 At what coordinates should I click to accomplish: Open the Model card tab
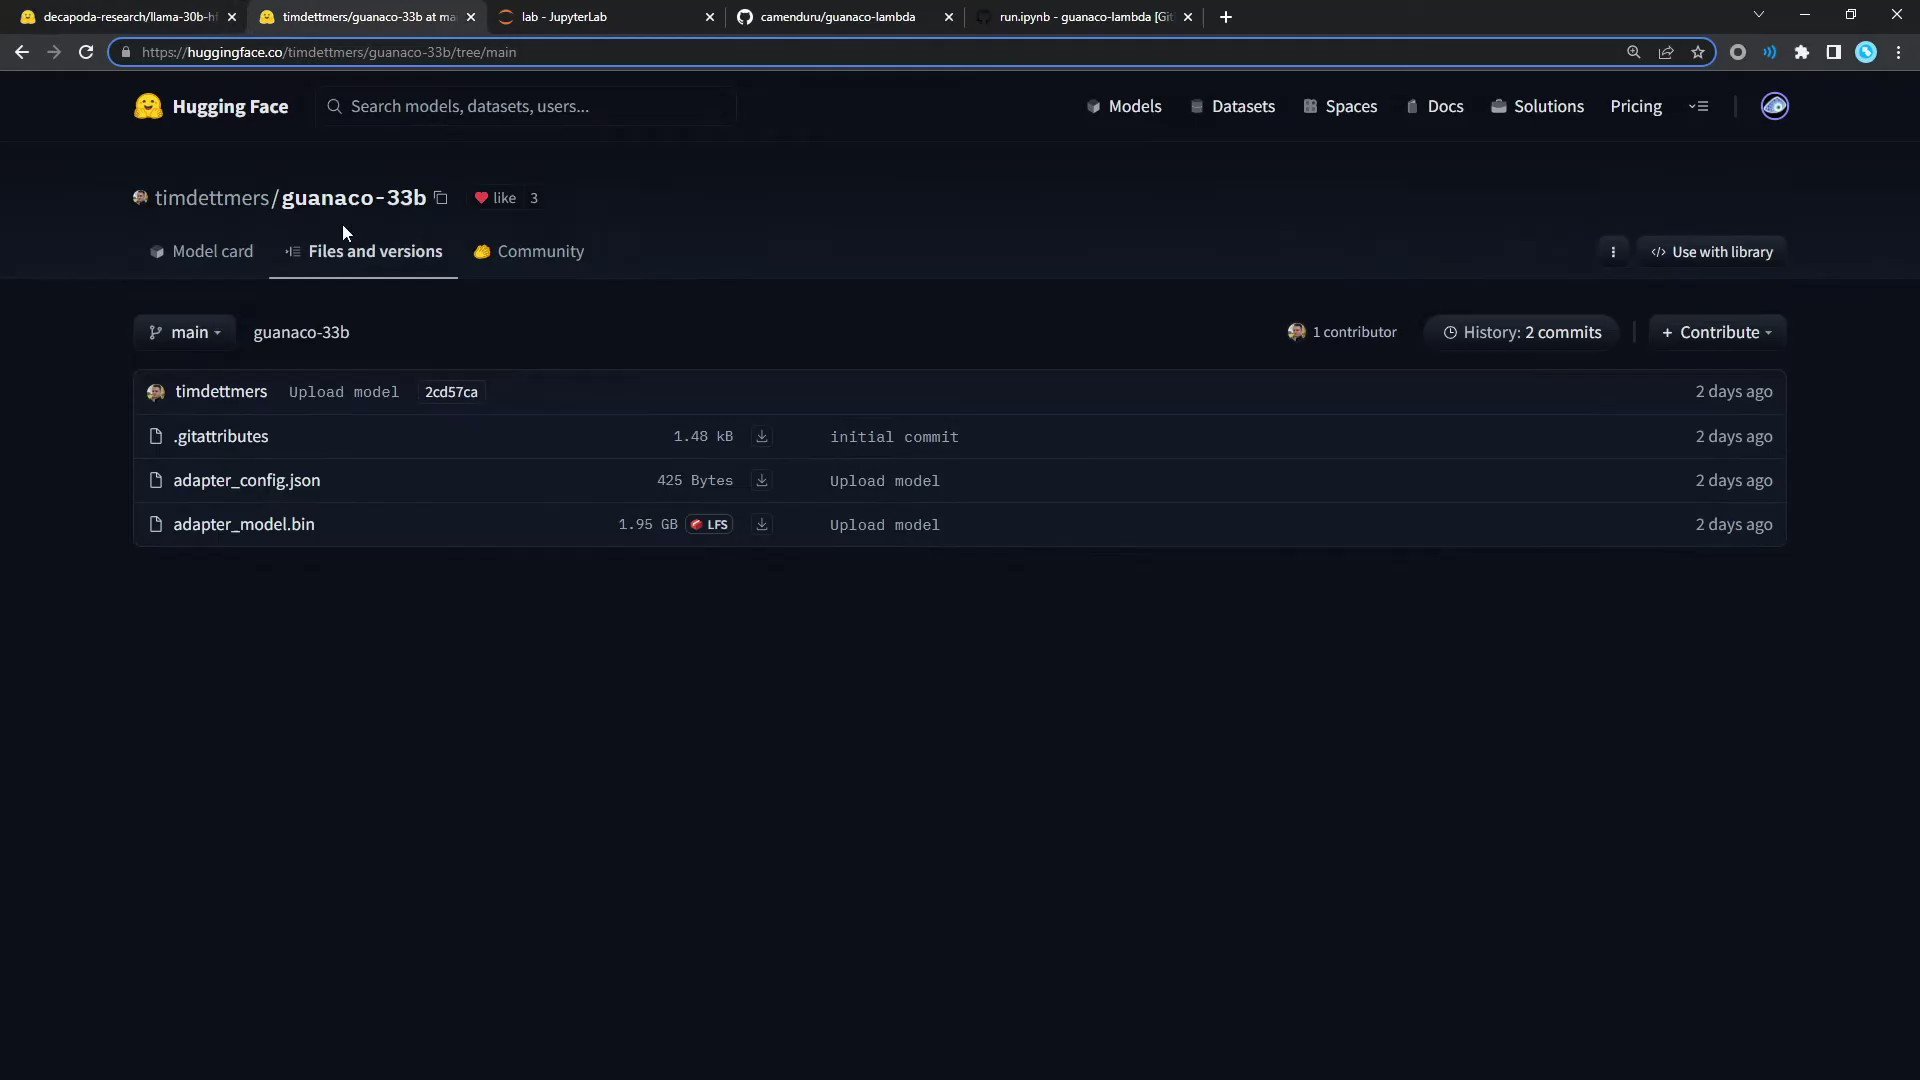click(201, 252)
